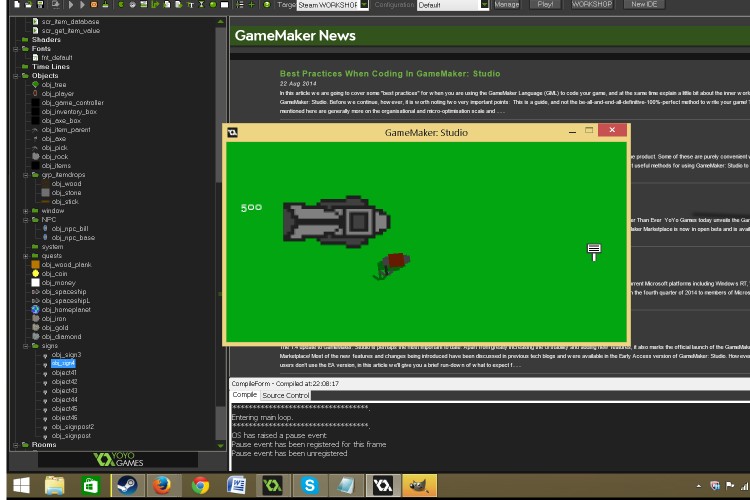Click the new project icon in toolbar
This screenshot has width=750, height=500.
pos(17,4)
